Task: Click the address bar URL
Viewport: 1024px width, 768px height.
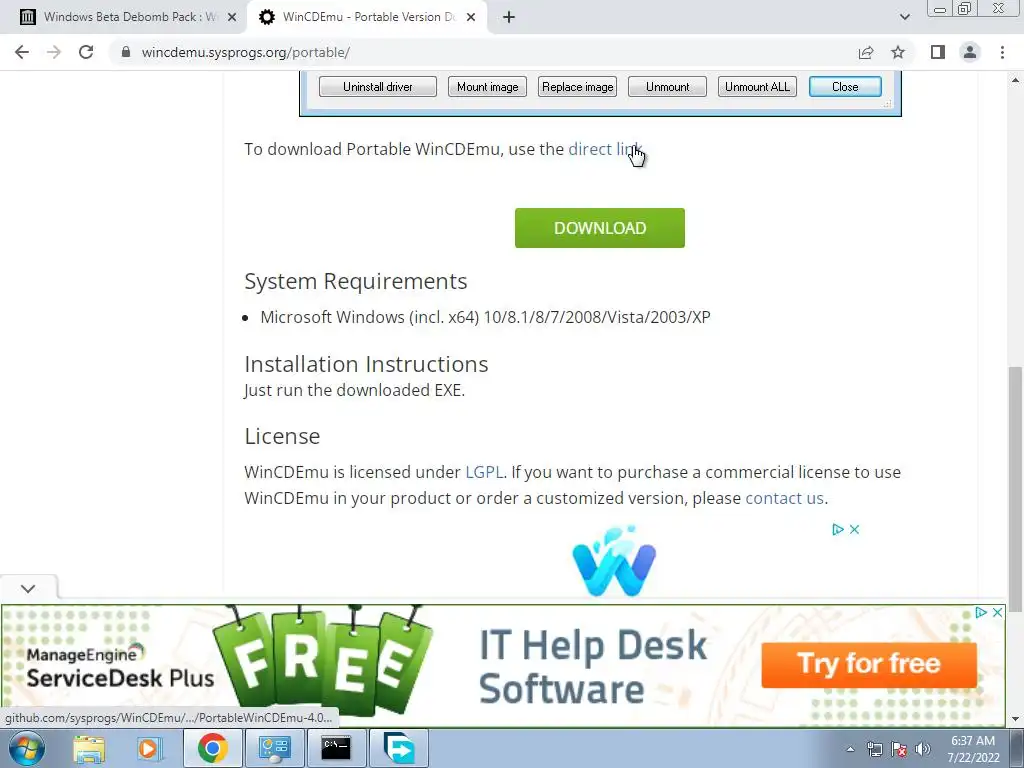Action: 246,52
